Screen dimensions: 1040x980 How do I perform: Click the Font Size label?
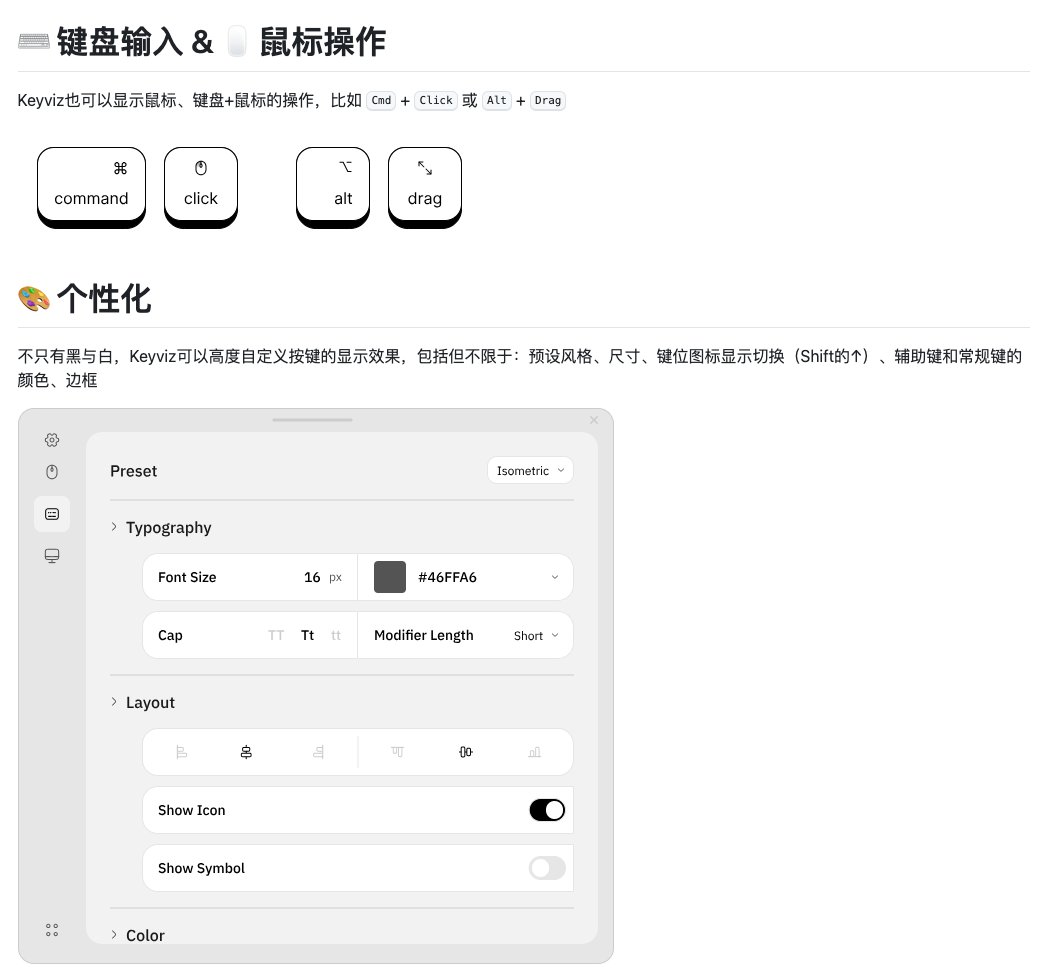[x=187, y=578]
